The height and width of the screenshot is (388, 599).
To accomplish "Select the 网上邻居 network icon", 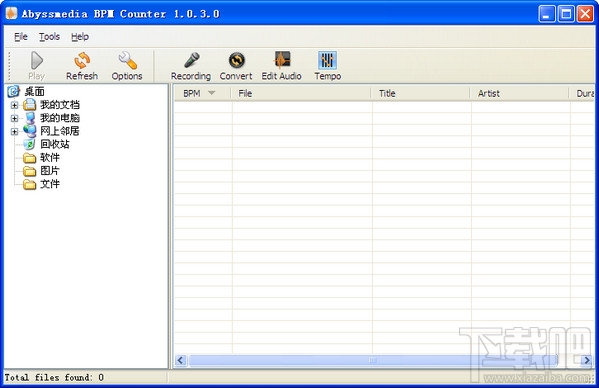I will point(29,131).
